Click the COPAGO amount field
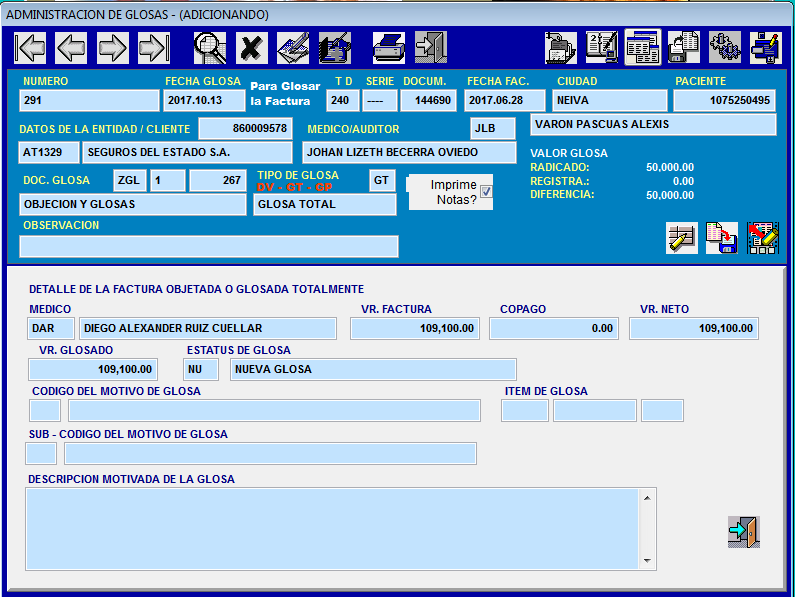 pyautogui.click(x=554, y=329)
